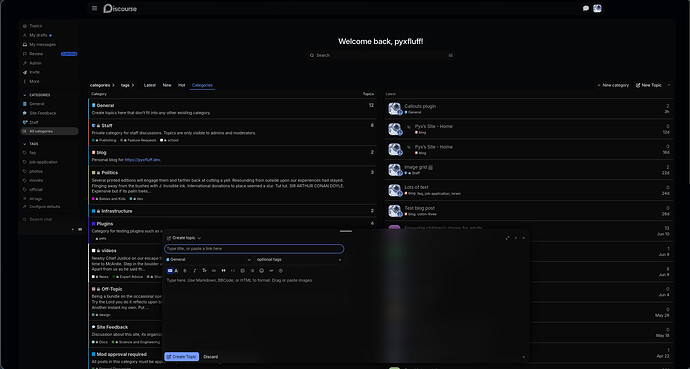Toggle the rich text editor mode button
Viewport: 690px width, 369px height.
click(170, 270)
